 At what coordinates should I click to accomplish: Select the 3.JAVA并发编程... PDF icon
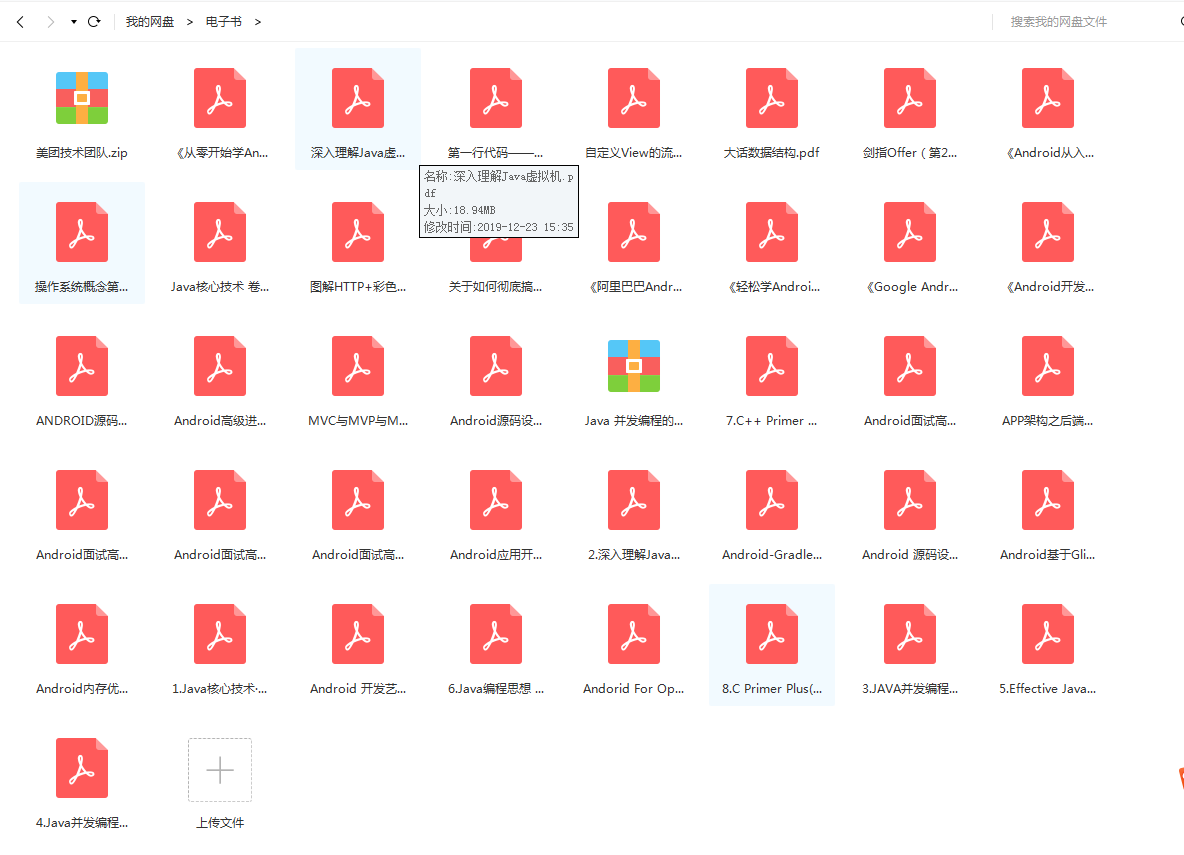(x=910, y=634)
